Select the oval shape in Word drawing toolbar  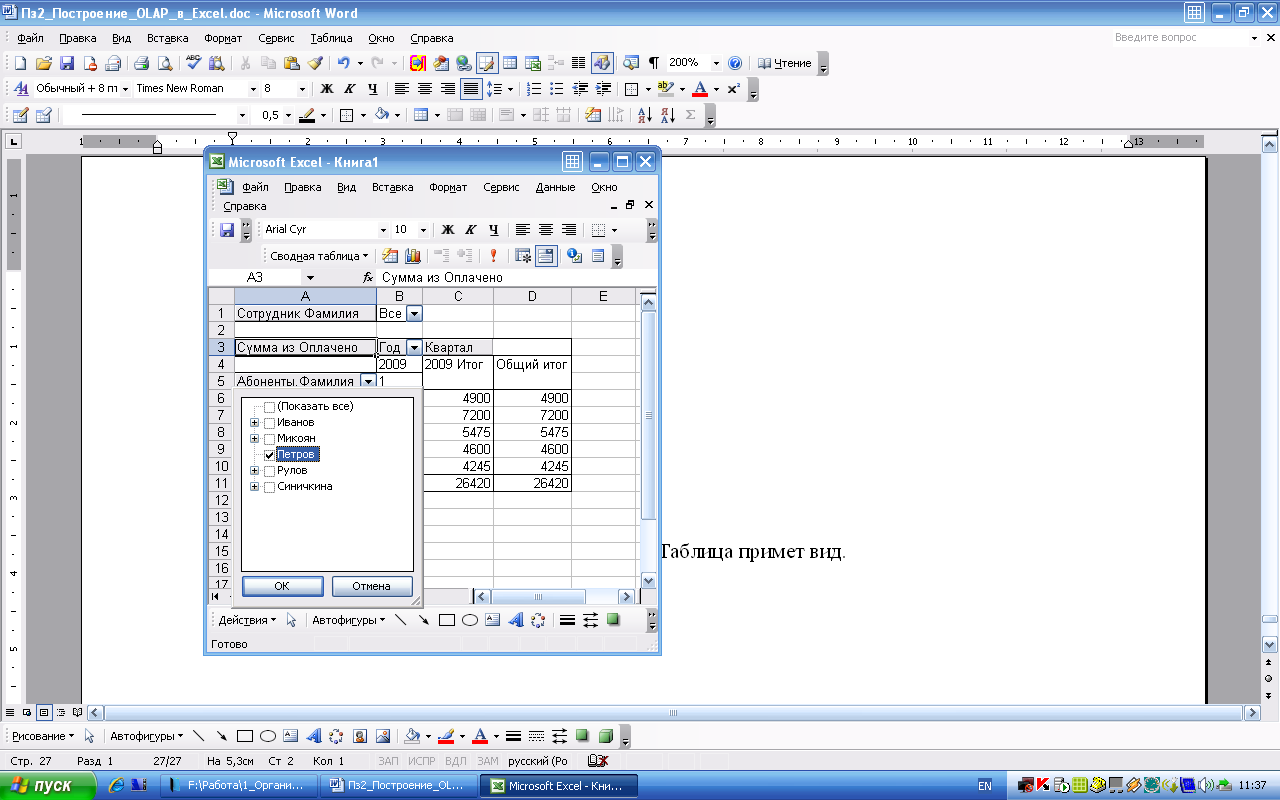pyautogui.click(x=268, y=736)
